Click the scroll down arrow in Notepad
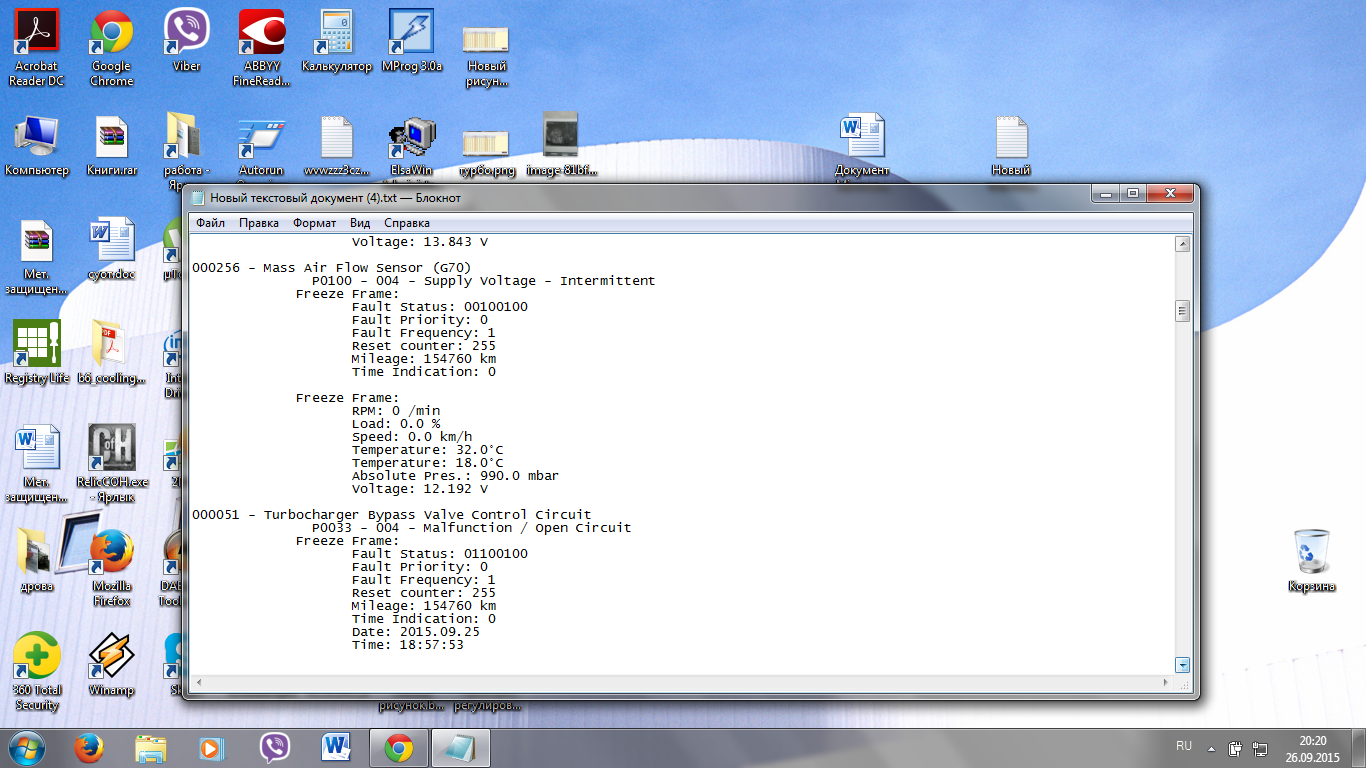The image size is (1366, 768). click(1183, 665)
